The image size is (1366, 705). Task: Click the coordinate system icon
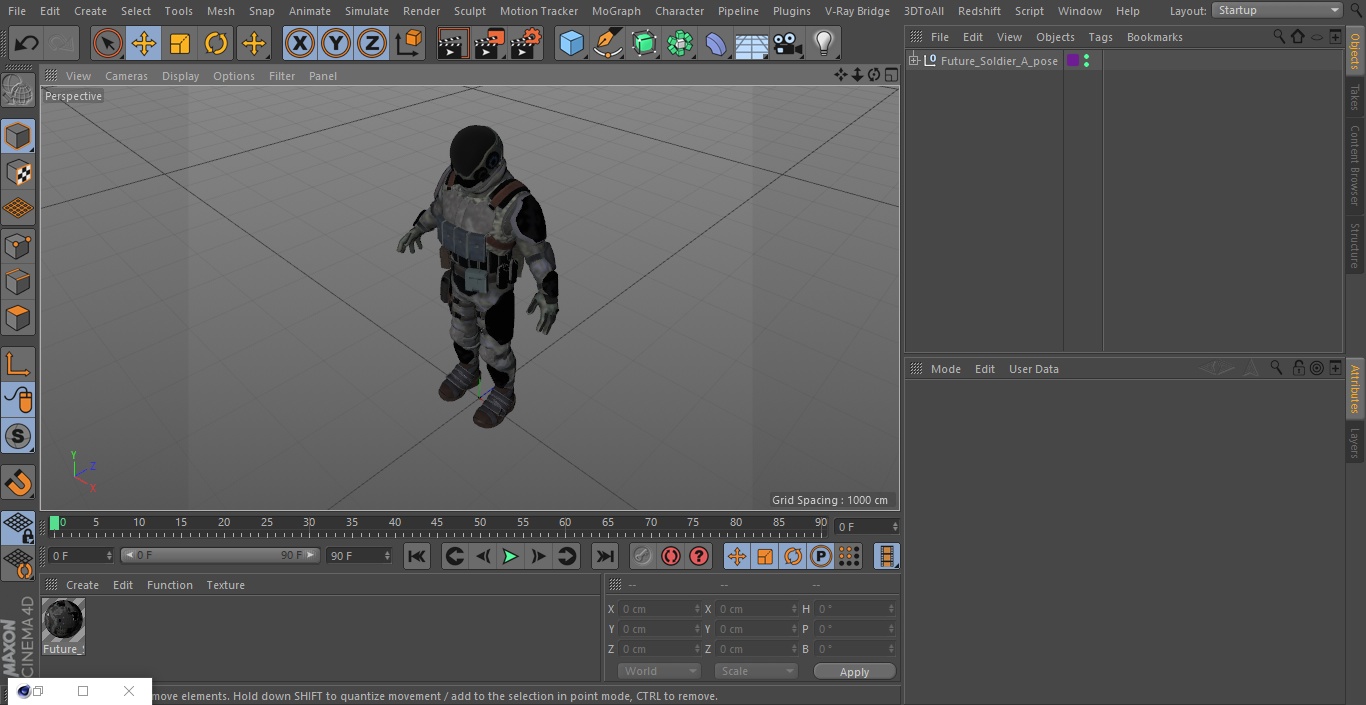409,43
